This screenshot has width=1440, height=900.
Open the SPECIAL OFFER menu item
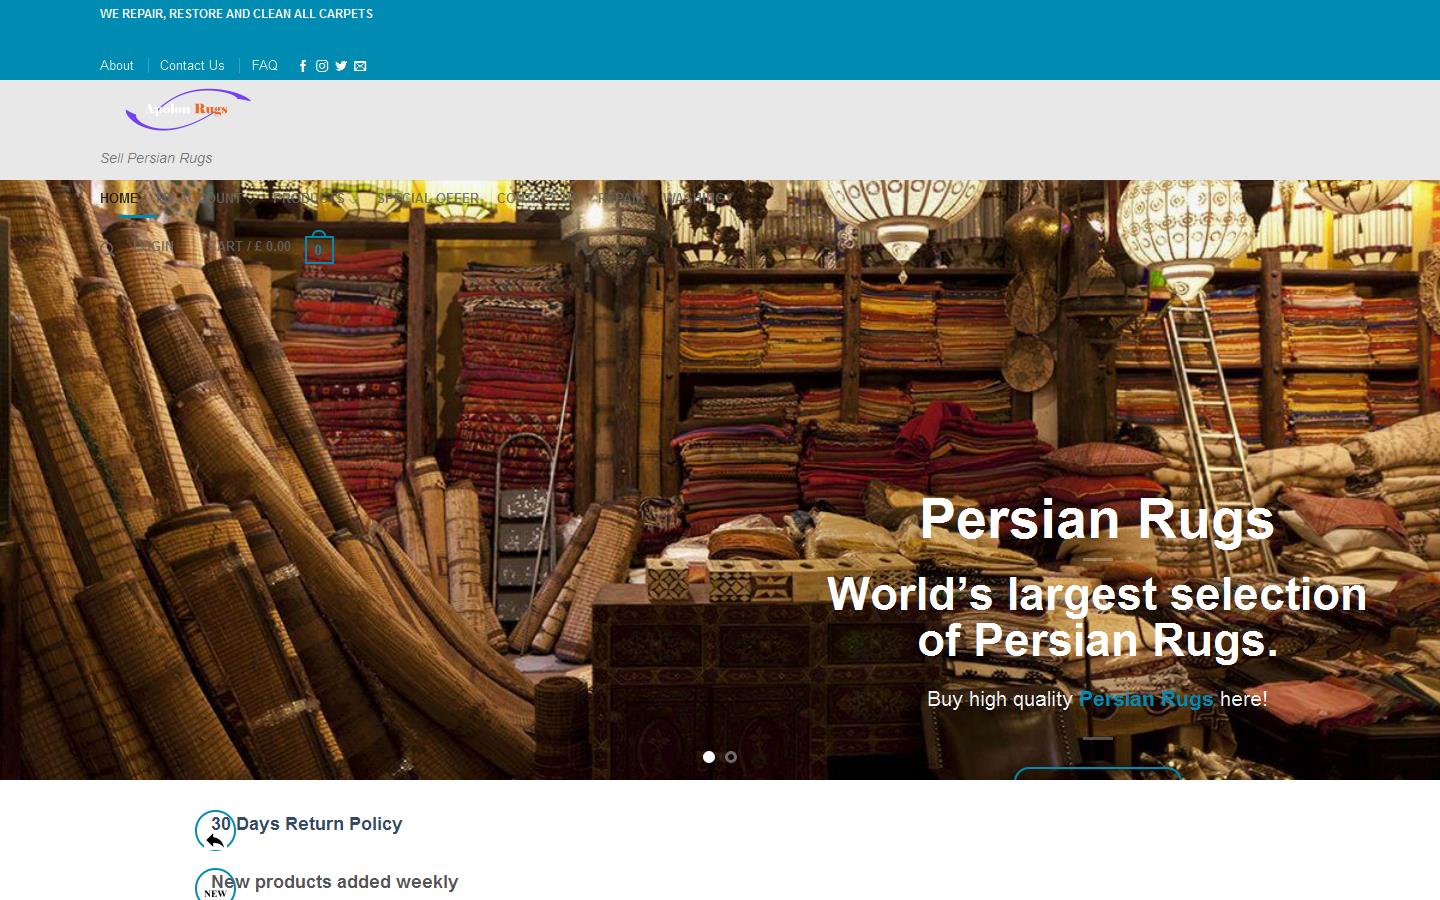click(428, 198)
